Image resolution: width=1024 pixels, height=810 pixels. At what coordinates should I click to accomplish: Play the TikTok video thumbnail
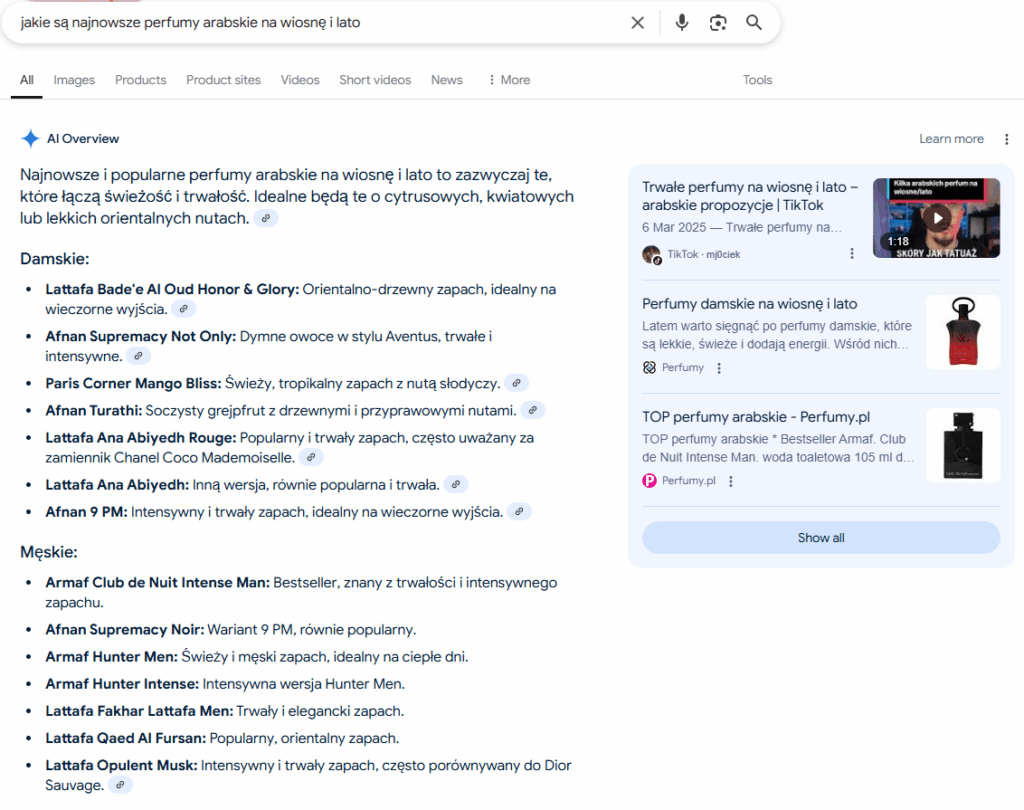[x=936, y=217]
